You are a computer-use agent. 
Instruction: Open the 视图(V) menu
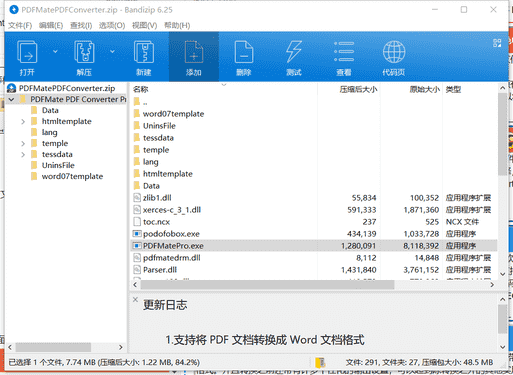coord(144,25)
